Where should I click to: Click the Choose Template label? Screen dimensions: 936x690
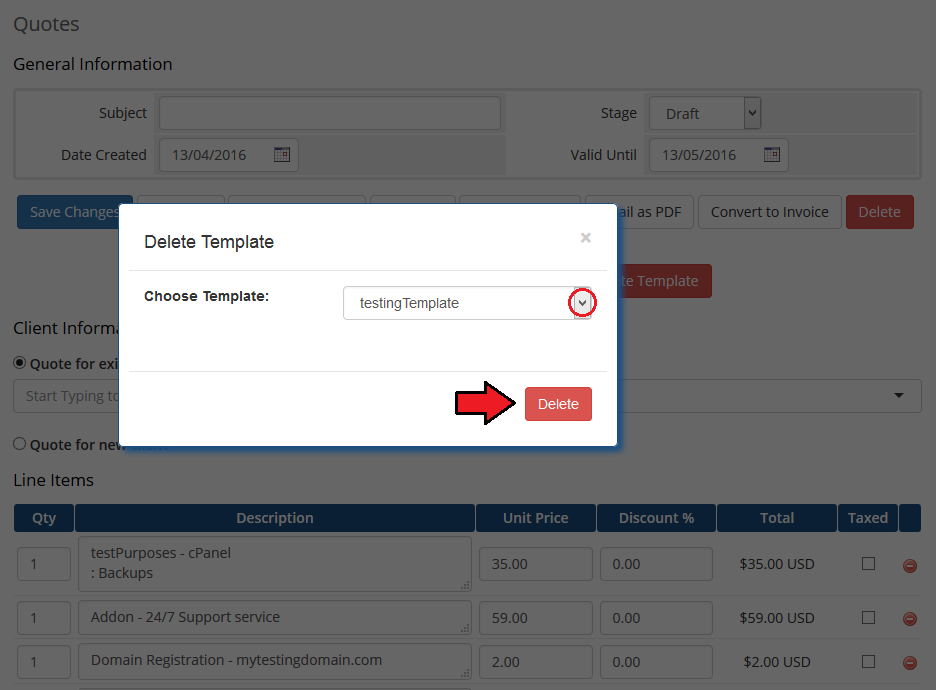(x=207, y=296)
